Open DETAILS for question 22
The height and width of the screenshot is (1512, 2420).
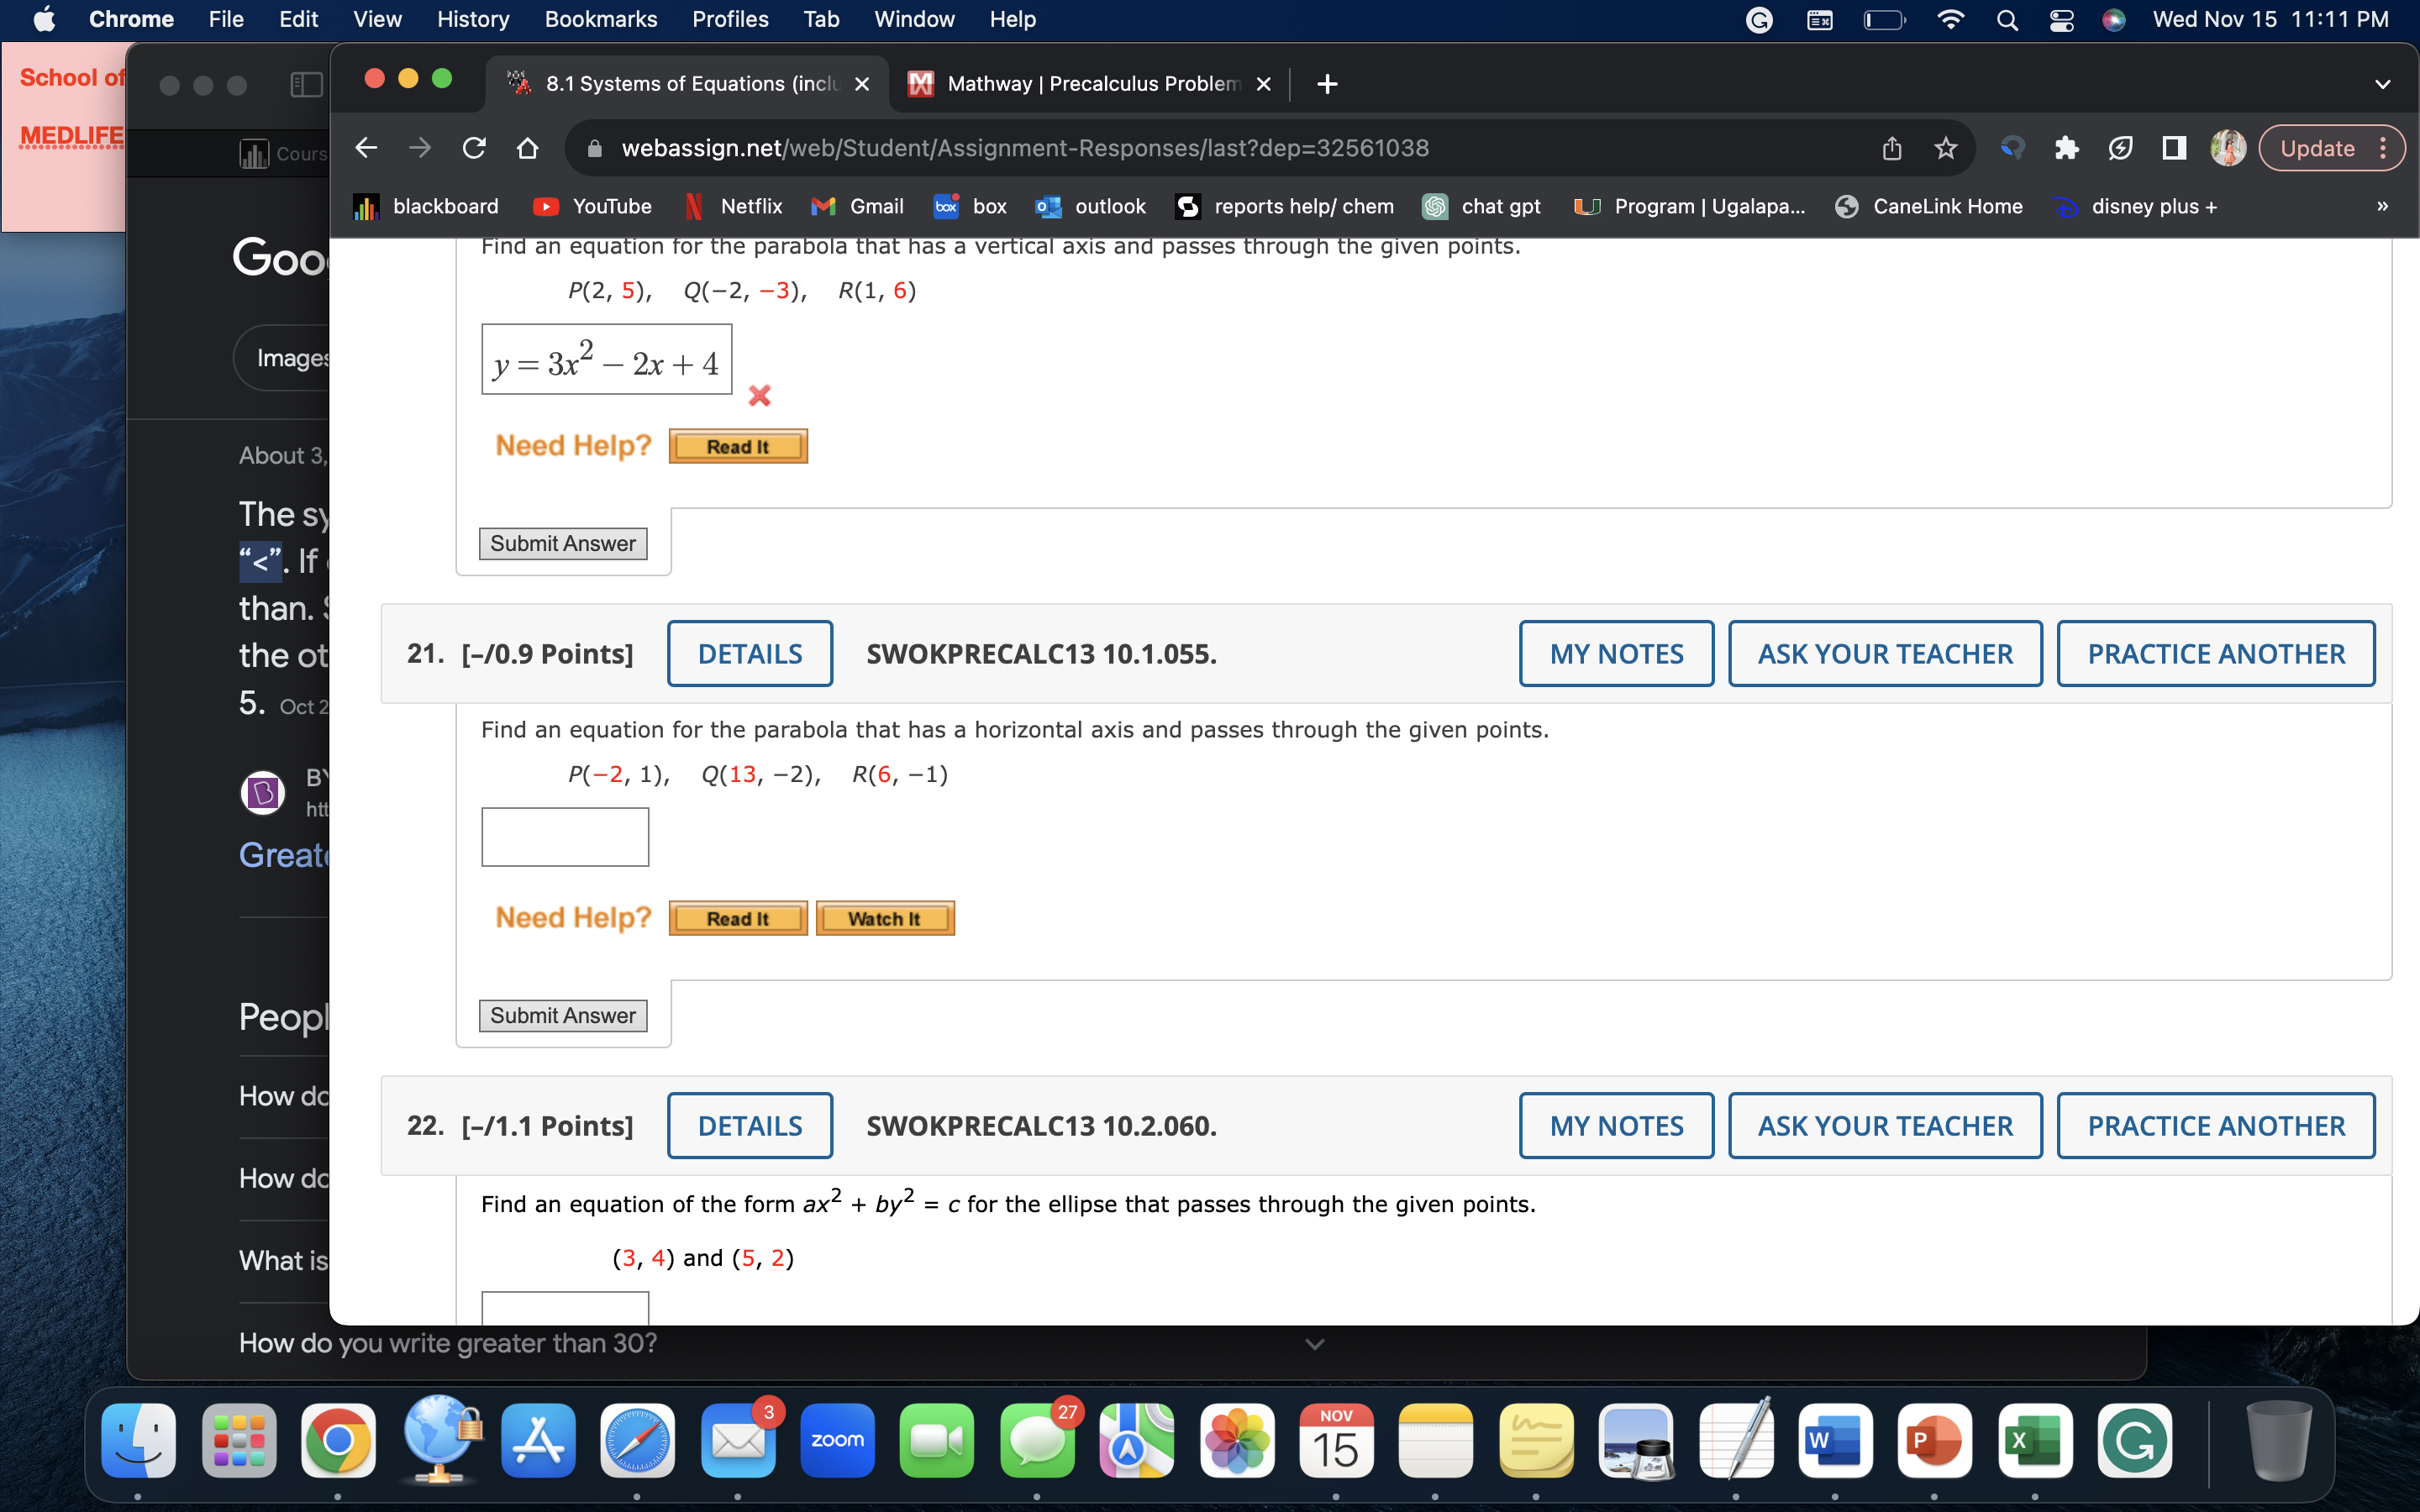749,1125
